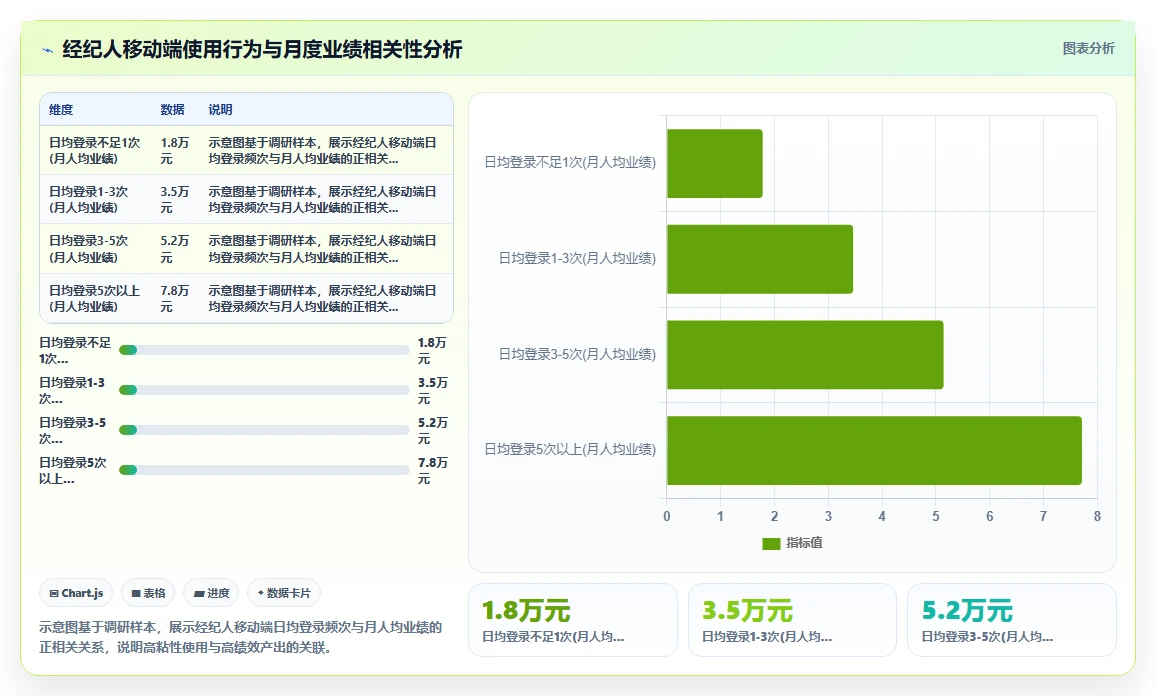This screenshot has height=696, width=1156.
Task: Open the 5.2万元 data card
Action: [x=1012, y=620]
